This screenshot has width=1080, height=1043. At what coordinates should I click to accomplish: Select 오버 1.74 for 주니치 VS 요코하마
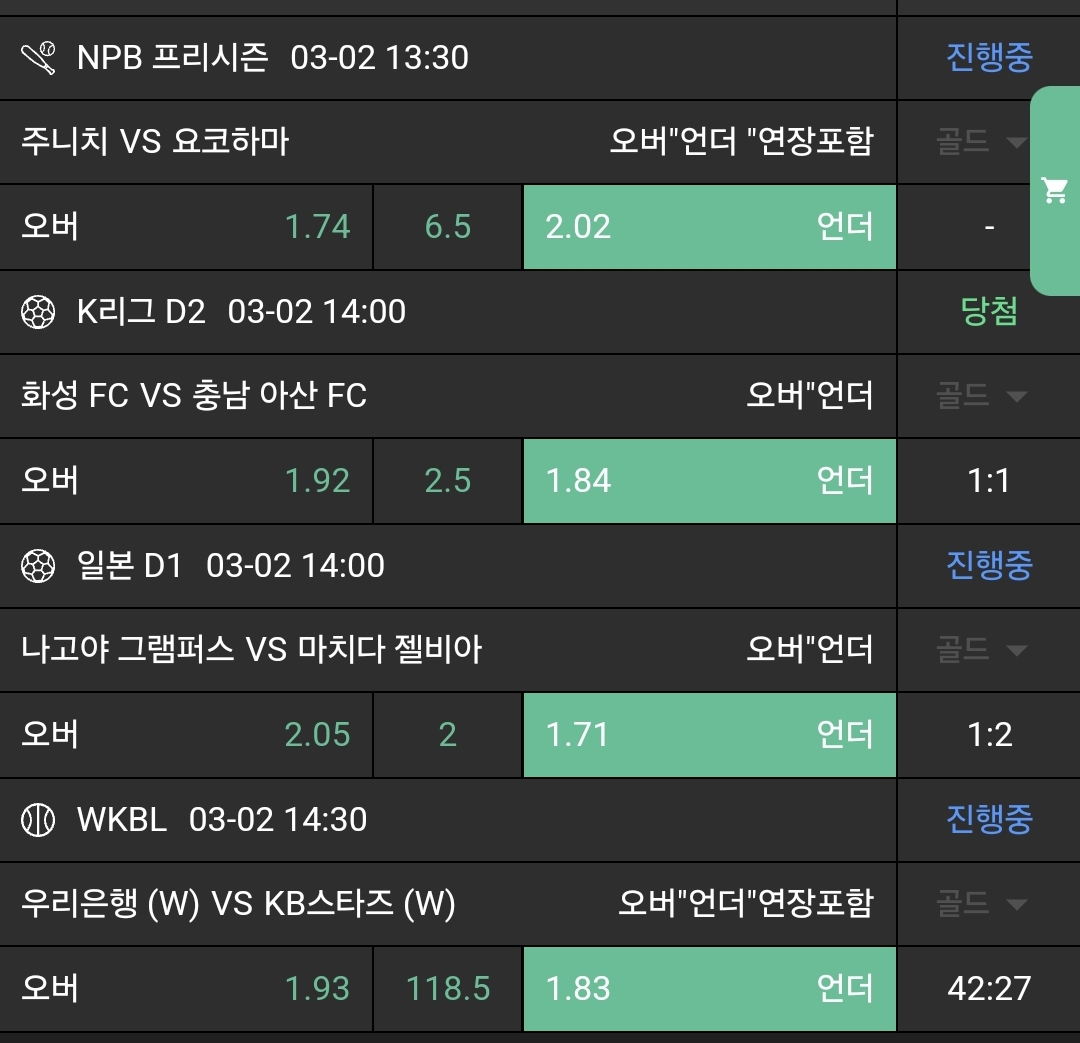click(x=186, y=227)
